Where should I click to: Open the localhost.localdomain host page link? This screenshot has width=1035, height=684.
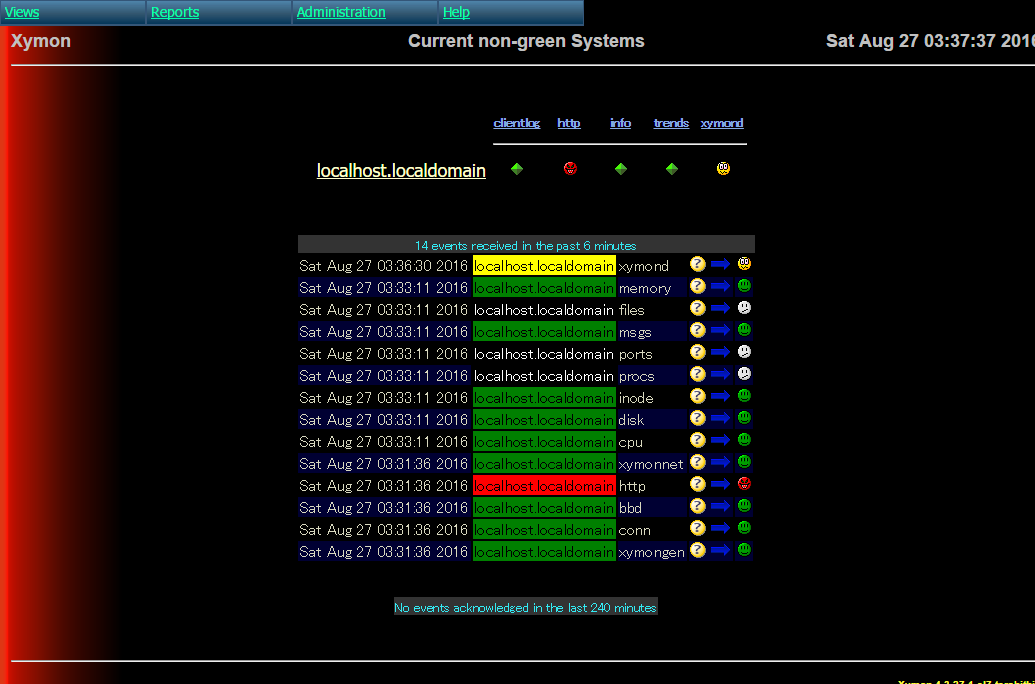[401, 170]
